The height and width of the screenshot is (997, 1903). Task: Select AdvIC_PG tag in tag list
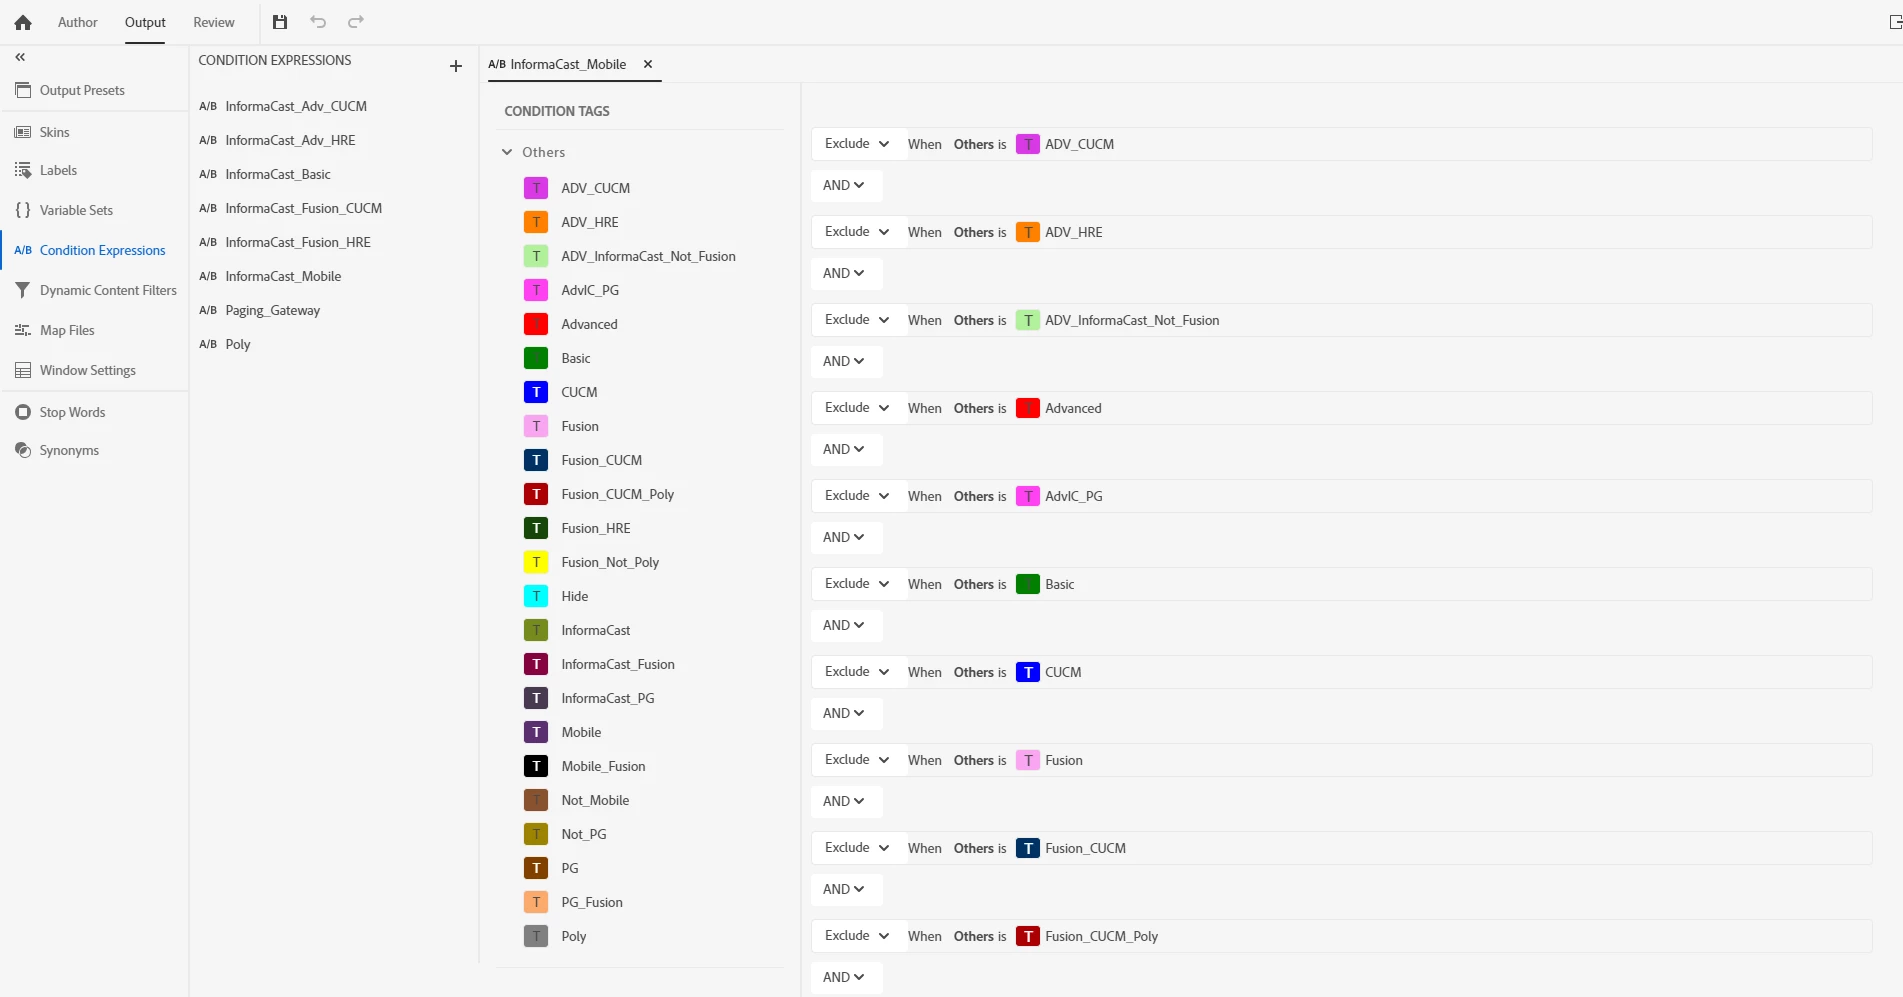click(x=590, y=290)
